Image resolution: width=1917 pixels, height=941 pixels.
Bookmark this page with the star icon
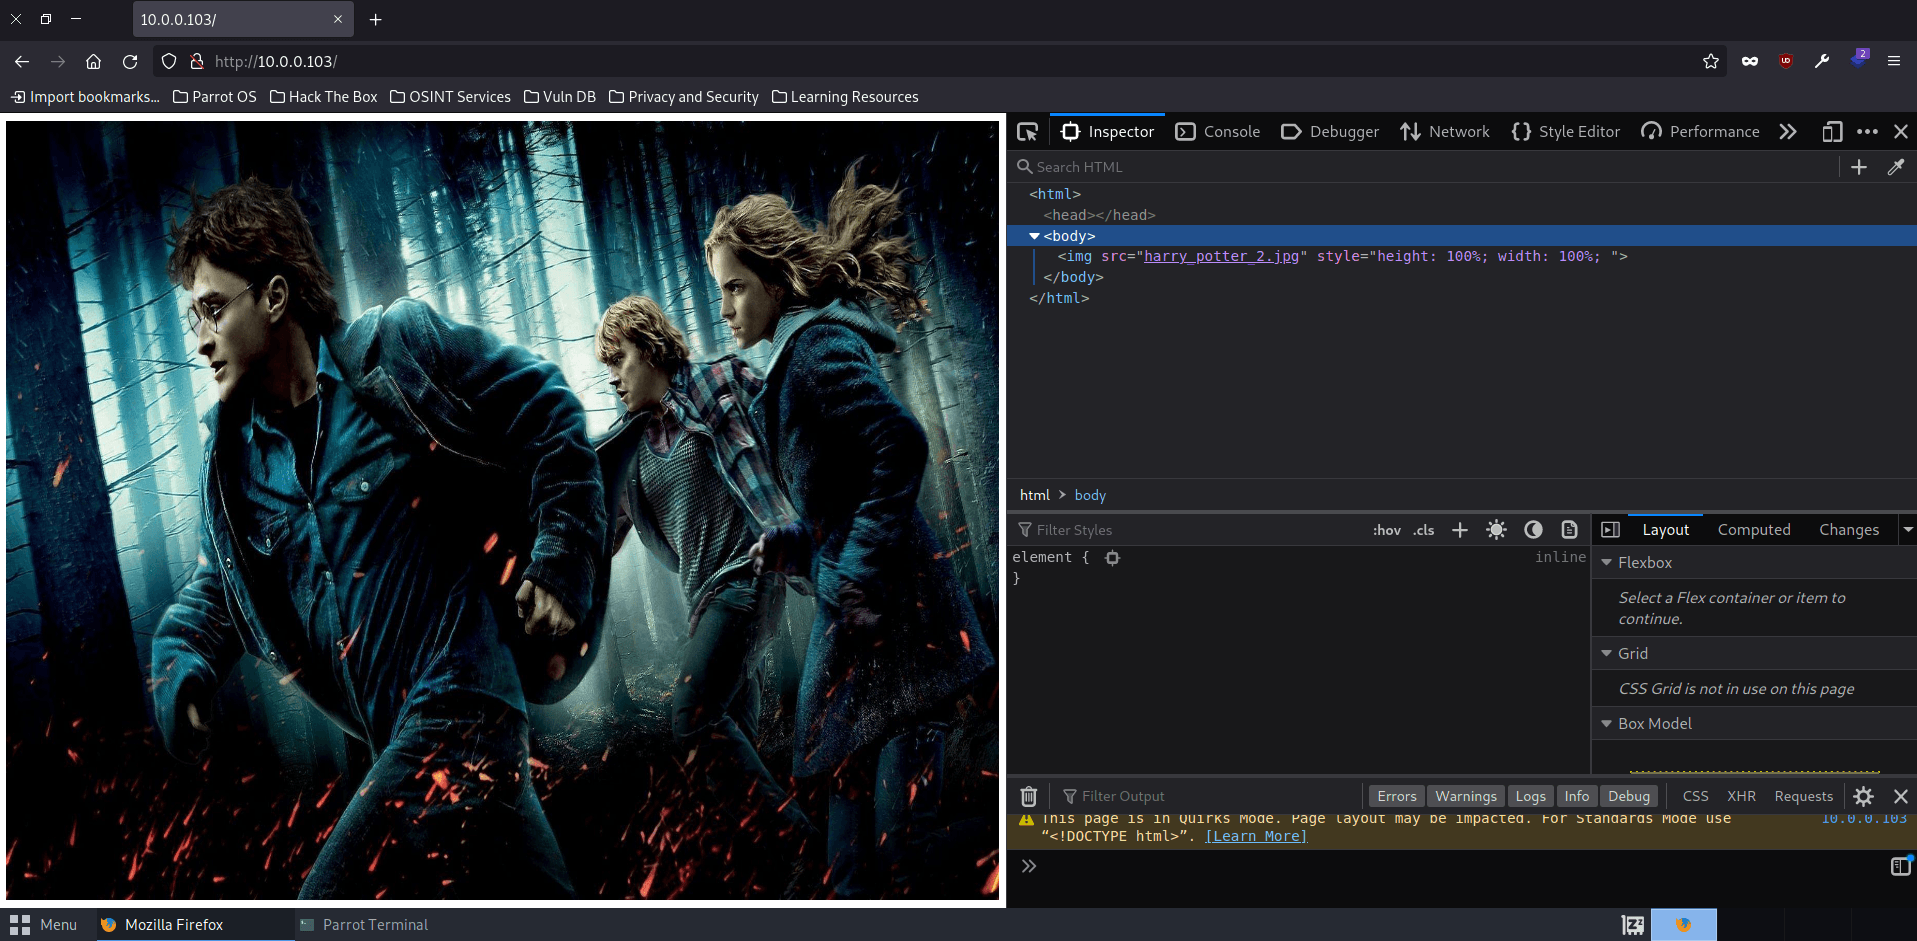coord(1710,61)
